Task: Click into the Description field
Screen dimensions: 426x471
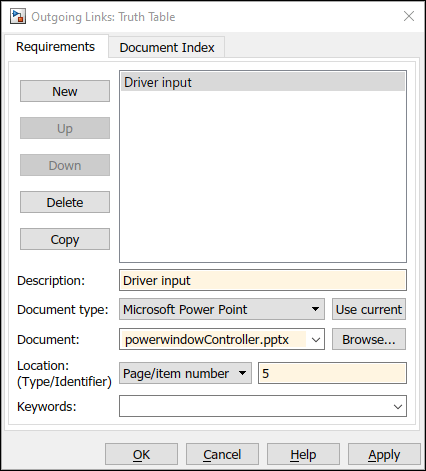Action: click(x=263, y=280)
